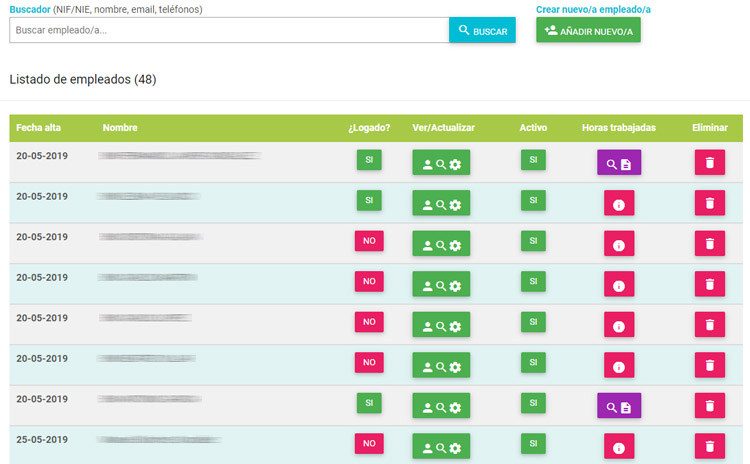Open Ver/Actualizar for the 25-05-2019 employee
Screen dimensions: 750x464
[441, 447]
